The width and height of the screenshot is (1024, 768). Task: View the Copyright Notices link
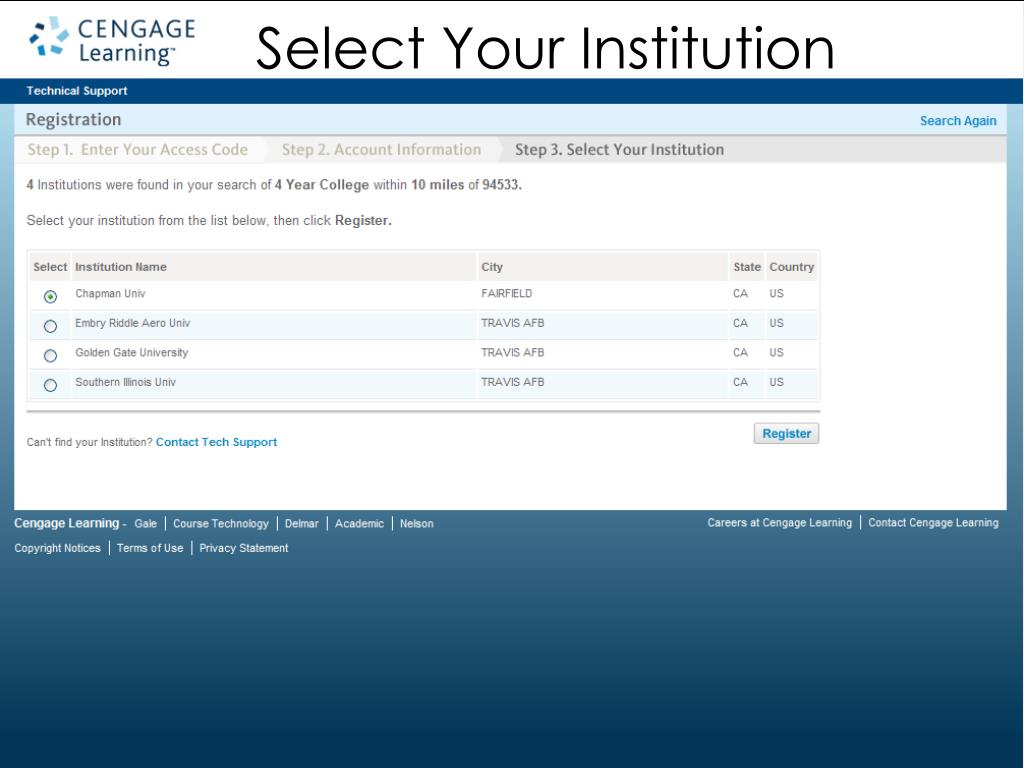coord(57,548)
